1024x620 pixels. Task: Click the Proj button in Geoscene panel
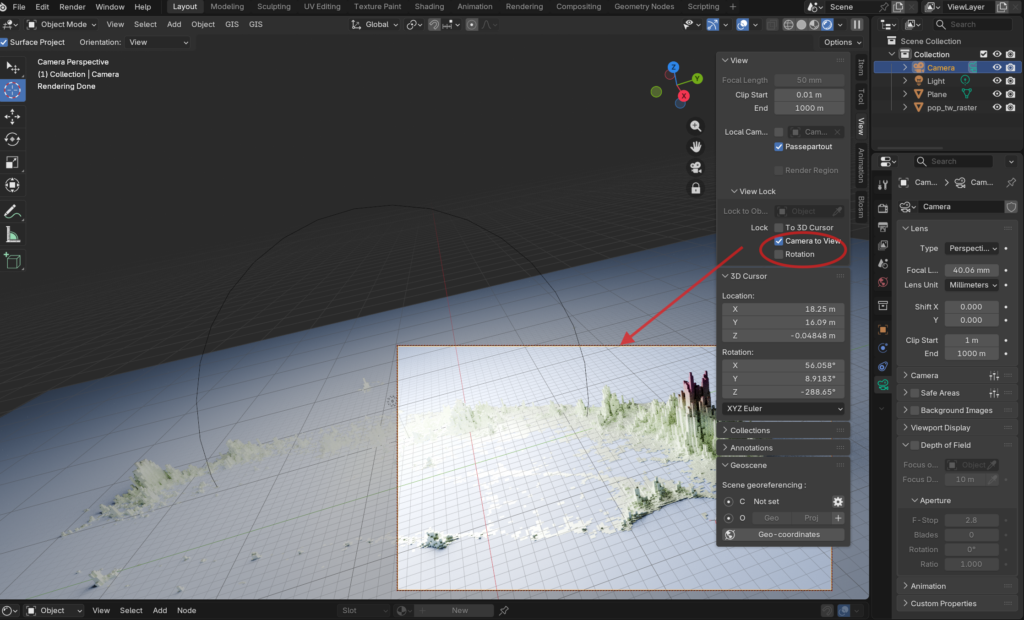pyautogui.click(x=811, y=518)
